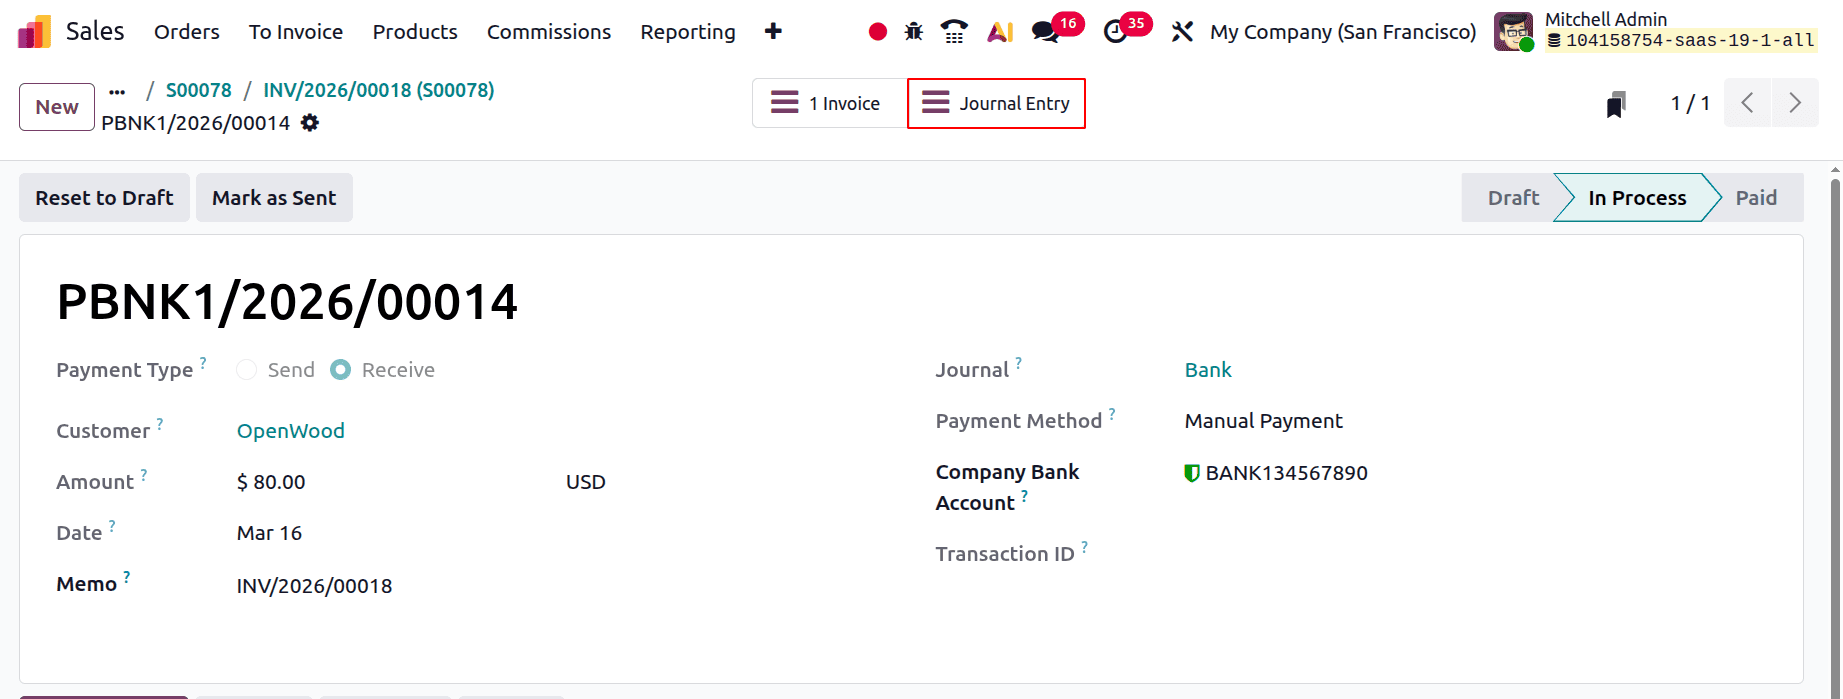Click the shield icon beside BANK134567890
This screenshot has height=699, width=1843.
pos(1192,473)
